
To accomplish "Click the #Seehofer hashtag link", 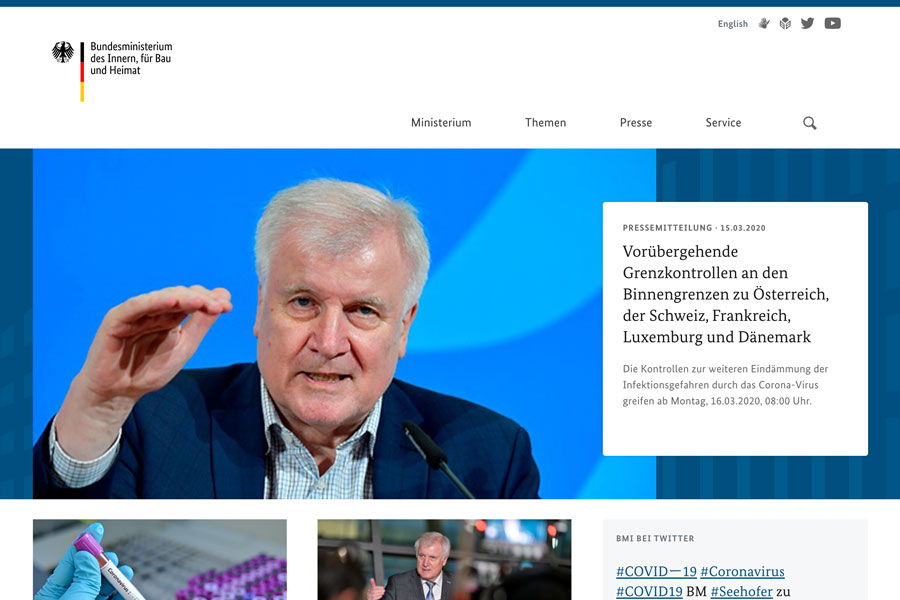I will click(x=742, y=591).
